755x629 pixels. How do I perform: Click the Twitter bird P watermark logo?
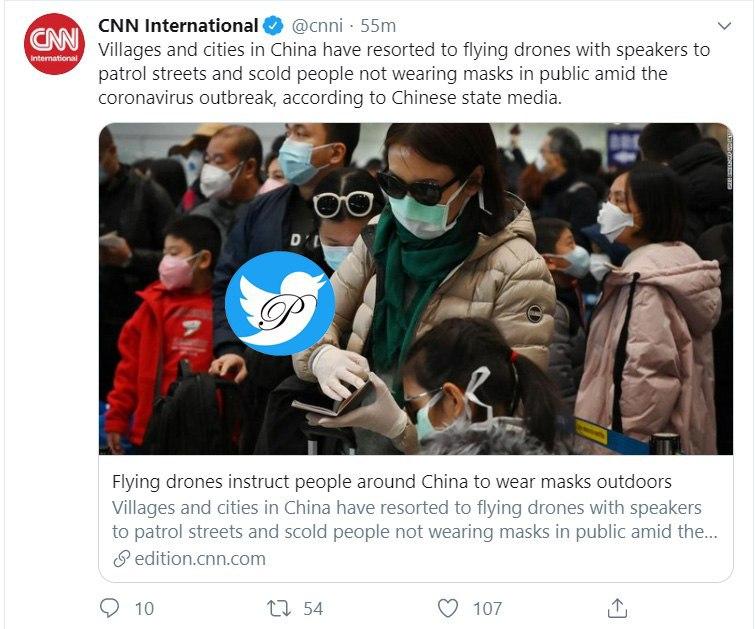pos(280,303)
